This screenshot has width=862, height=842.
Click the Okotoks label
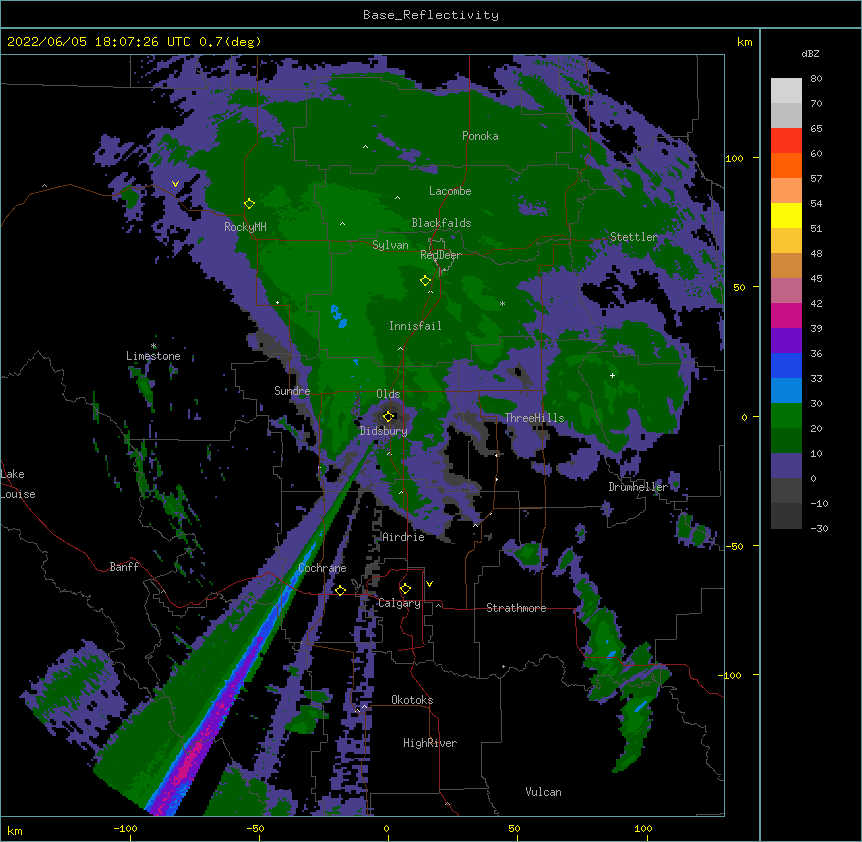click(x=412, y=700)
